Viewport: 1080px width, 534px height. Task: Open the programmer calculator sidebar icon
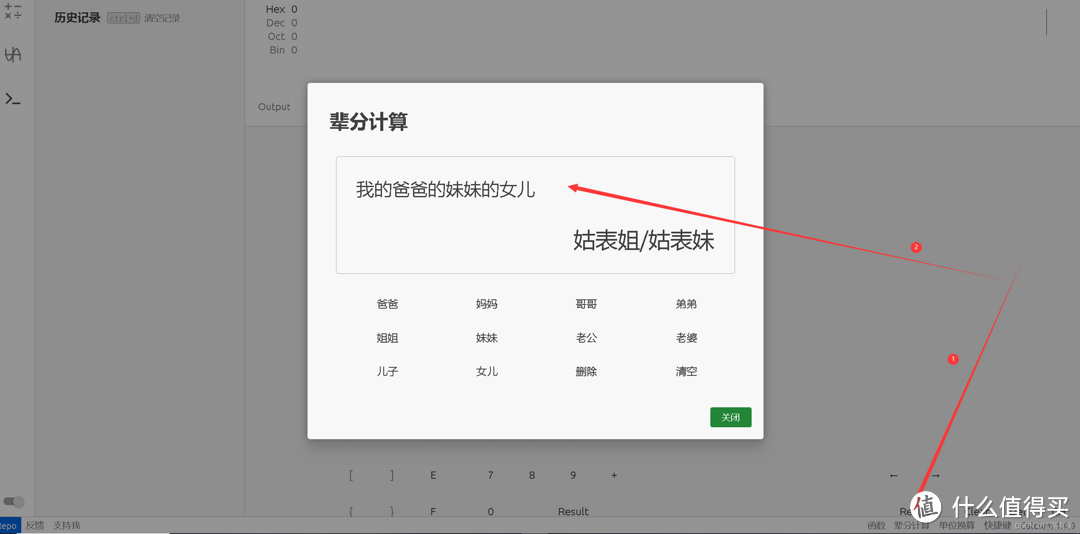(x=13, y=54)
